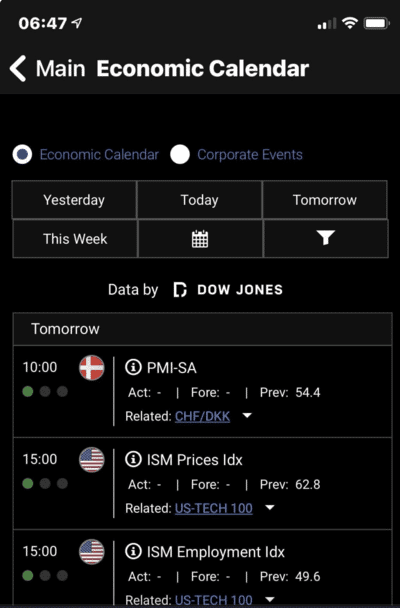Show This Week events
Screen dimensions: 400x608
pyautogui.click(x=75, y=238)
